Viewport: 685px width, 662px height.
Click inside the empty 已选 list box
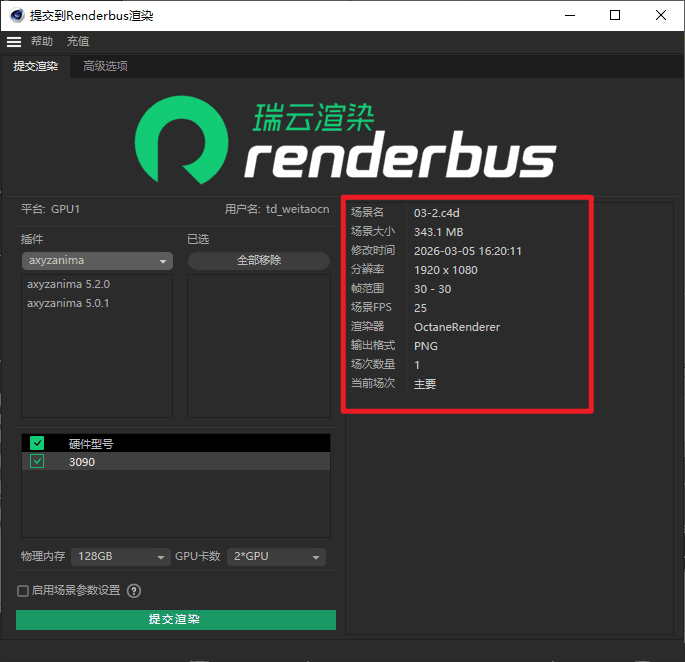[x=259, y=346]
